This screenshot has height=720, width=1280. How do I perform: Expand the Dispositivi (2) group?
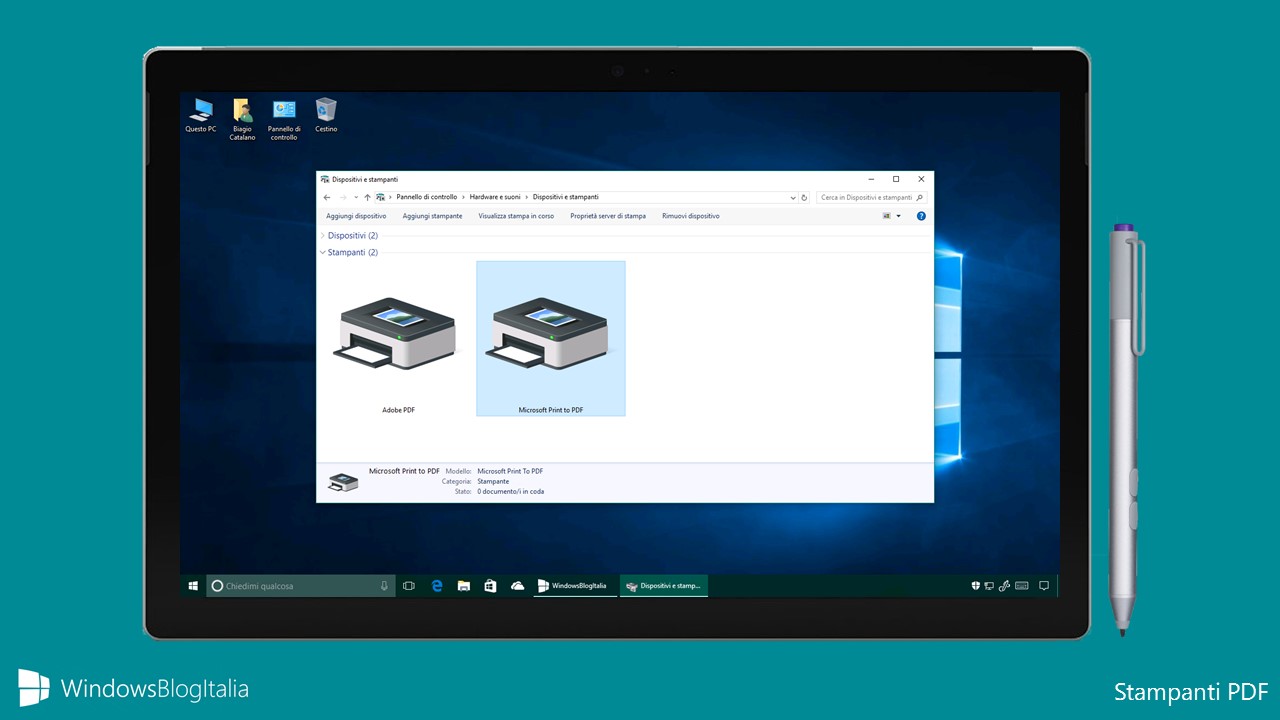(x=322, y=236)
